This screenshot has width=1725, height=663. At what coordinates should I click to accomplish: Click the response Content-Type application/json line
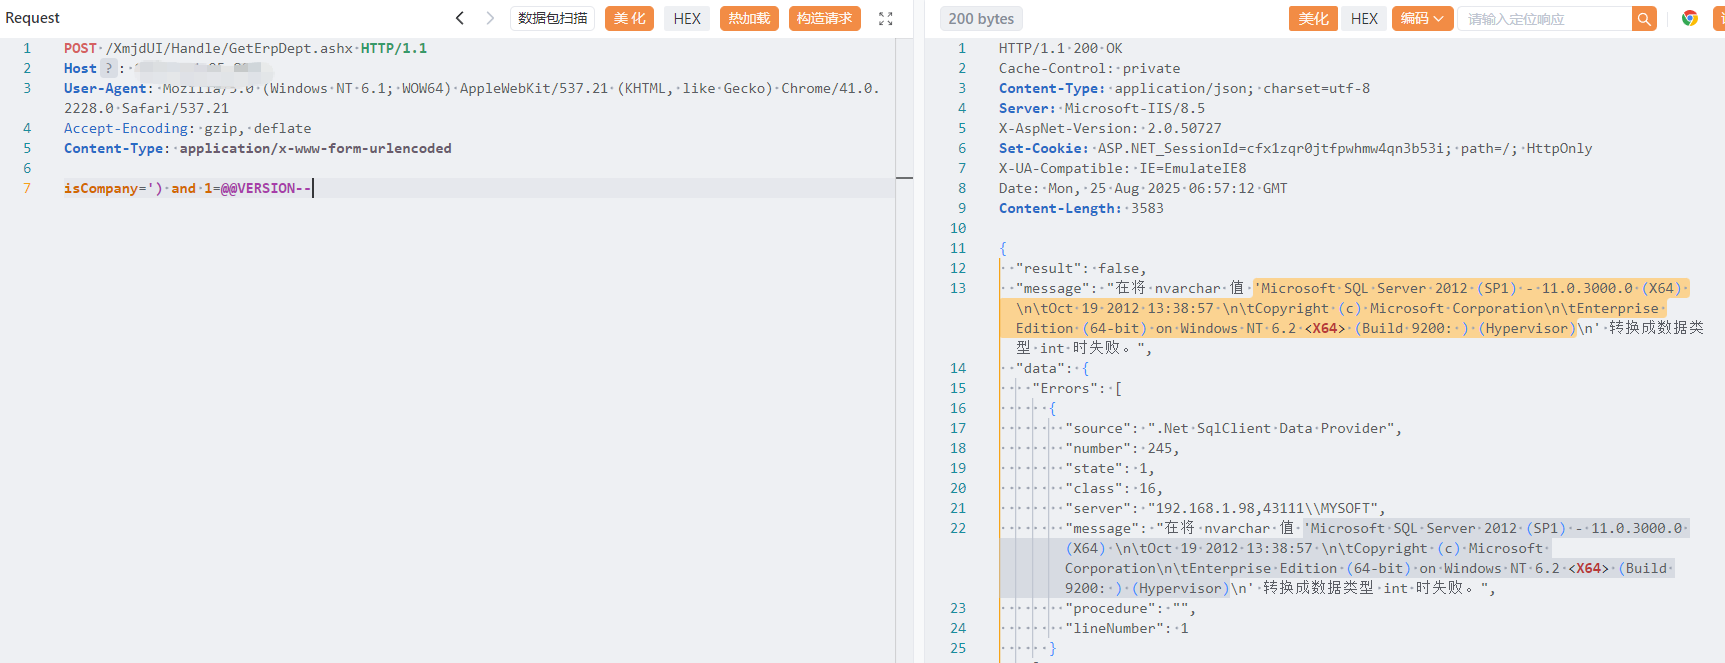1185,88
